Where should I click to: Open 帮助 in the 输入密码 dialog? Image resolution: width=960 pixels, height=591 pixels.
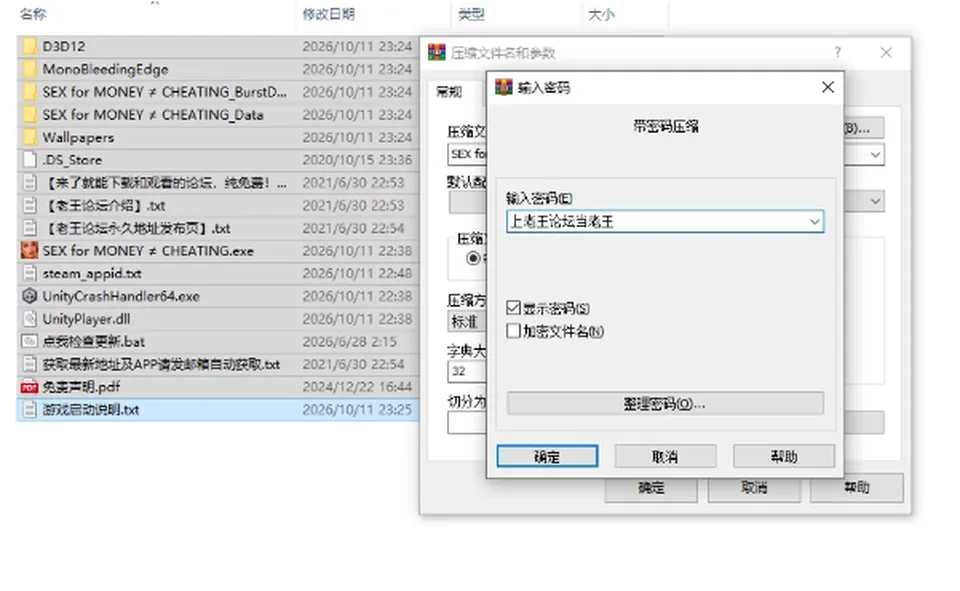[784, 456]
